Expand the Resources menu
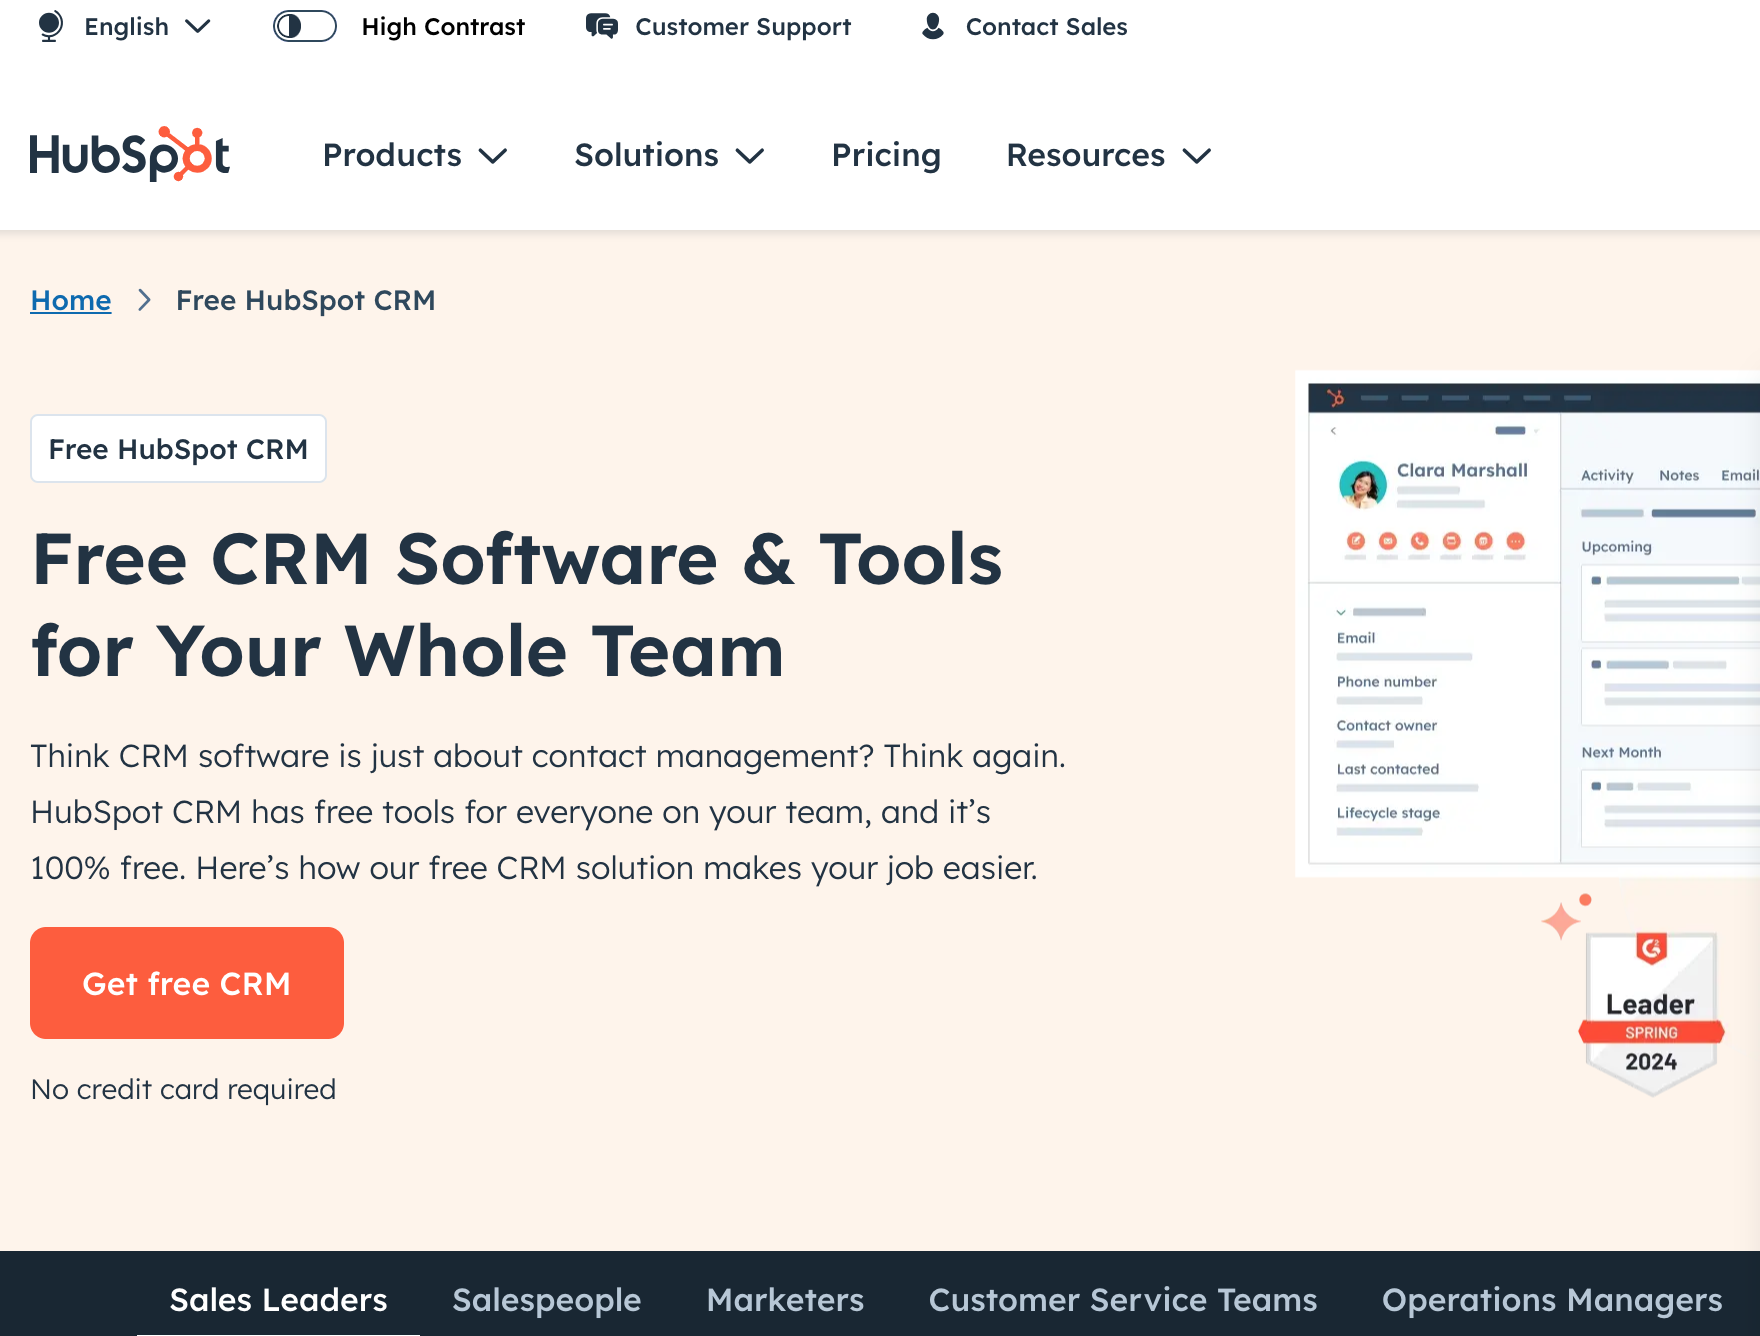The width and height of the screenshot is (1760, 1336). point(1108,155)
